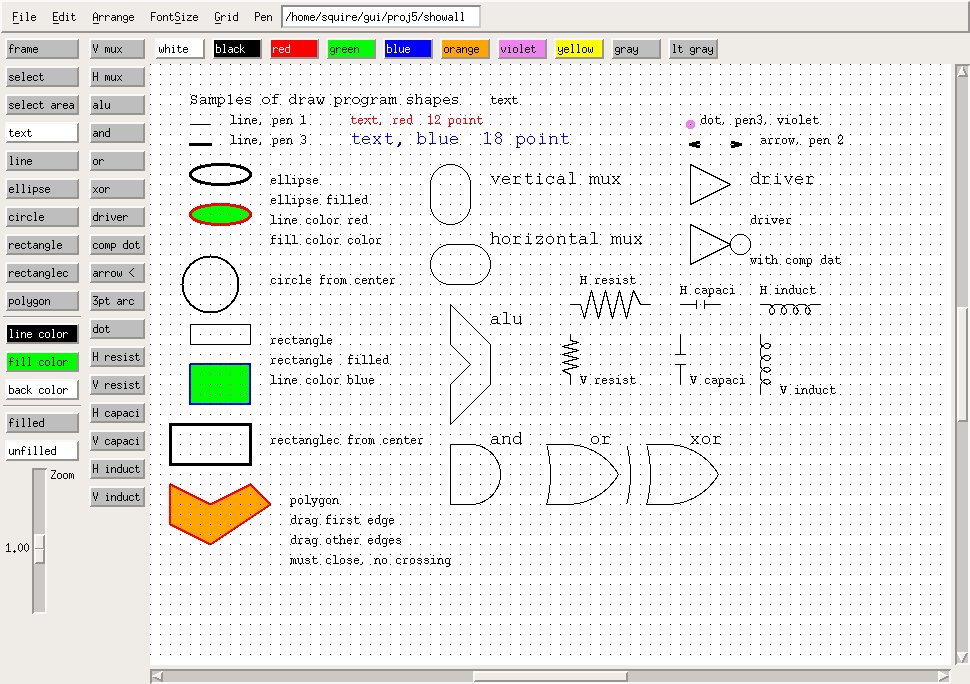Choose the polygon tool
The height and width of the screenshot is (684, 970).
[42, 301]
